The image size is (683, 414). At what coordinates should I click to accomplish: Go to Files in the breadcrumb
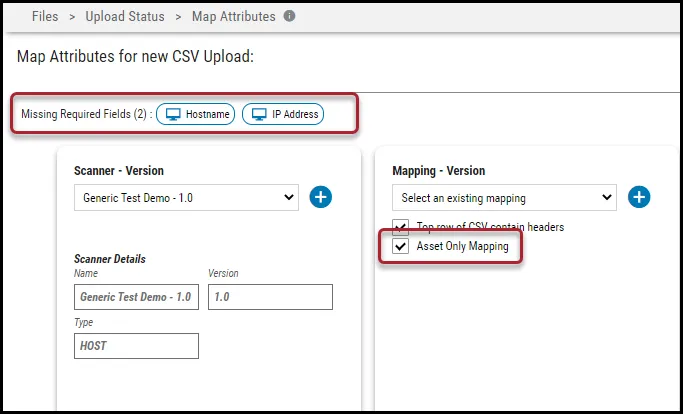point(45,17)
